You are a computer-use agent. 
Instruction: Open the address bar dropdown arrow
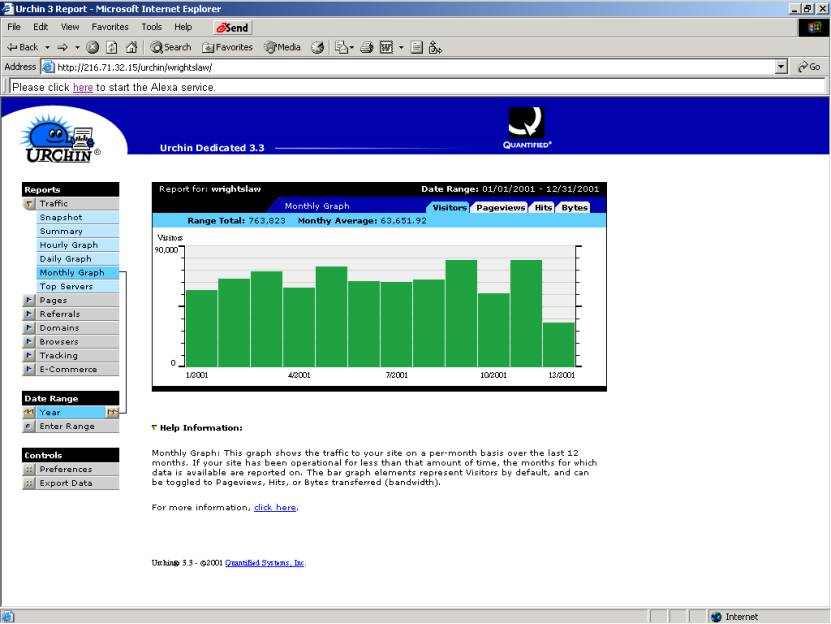click(781, 67)
